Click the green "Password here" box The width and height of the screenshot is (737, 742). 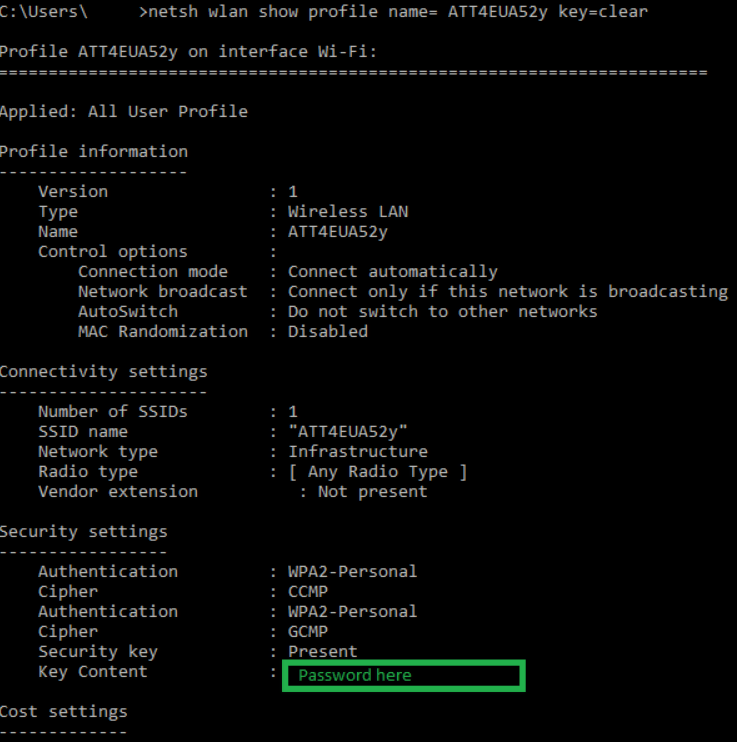(403, 675)
